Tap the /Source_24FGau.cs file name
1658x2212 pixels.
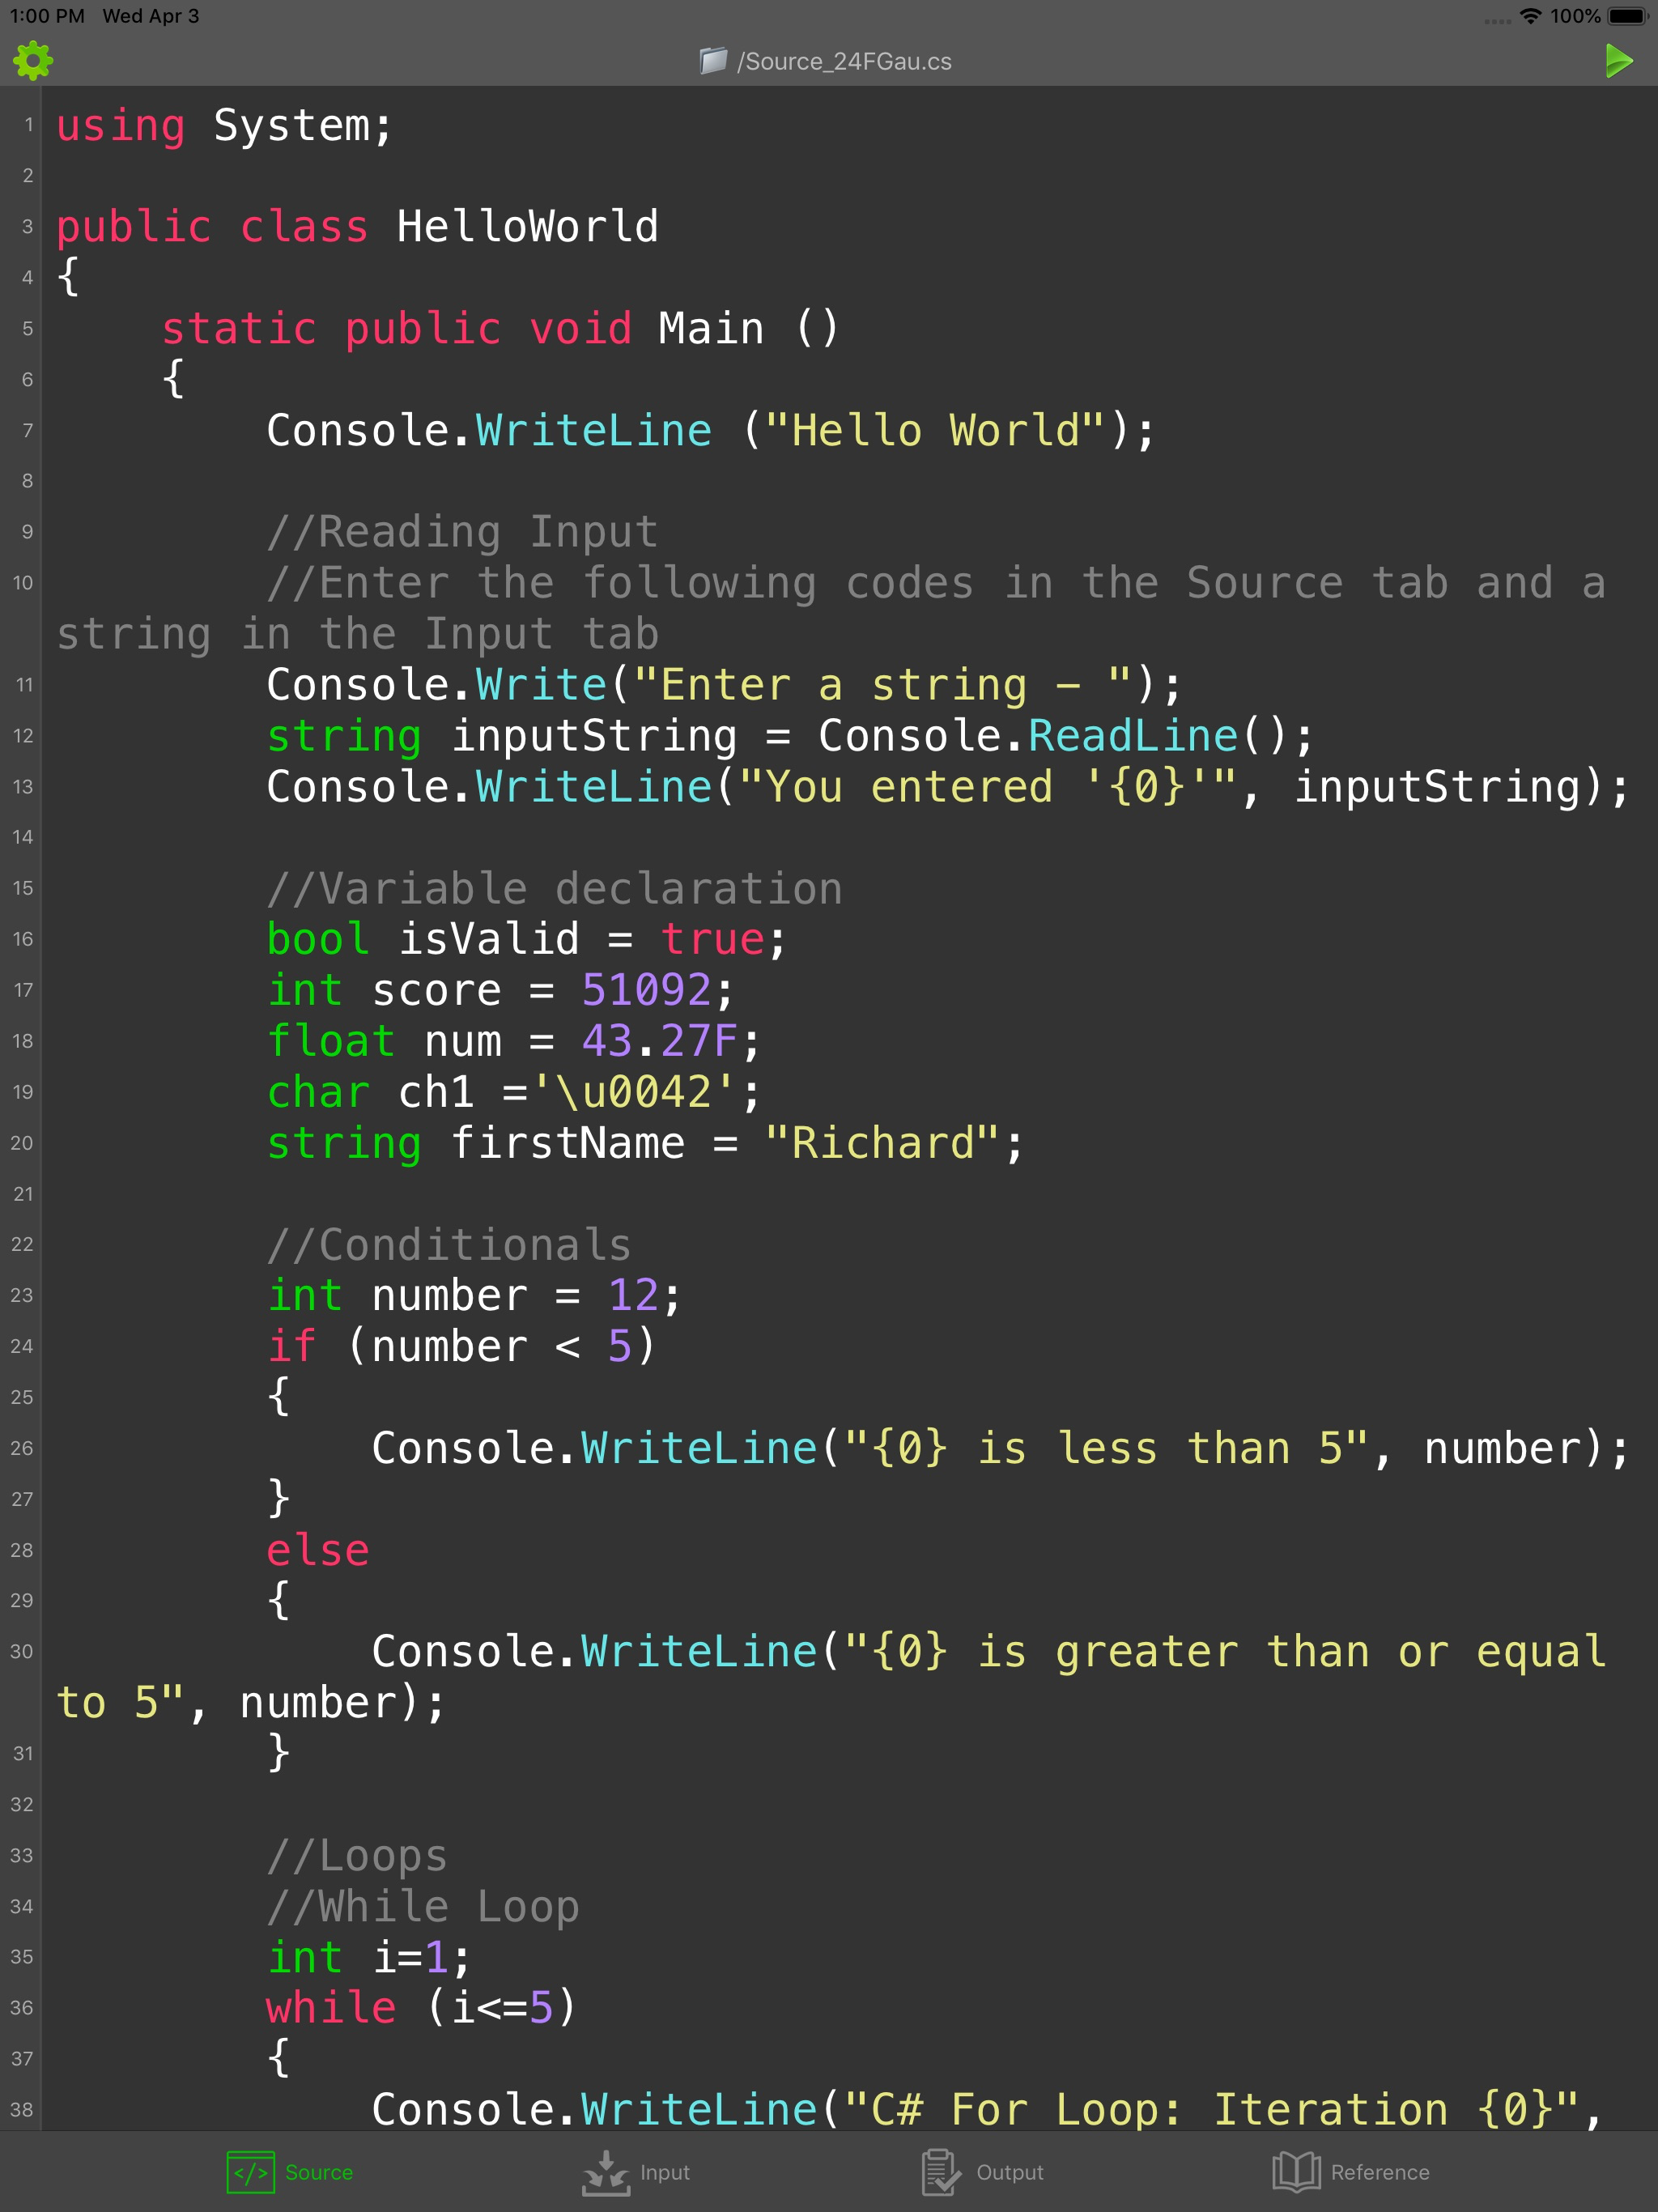(844, 62)
